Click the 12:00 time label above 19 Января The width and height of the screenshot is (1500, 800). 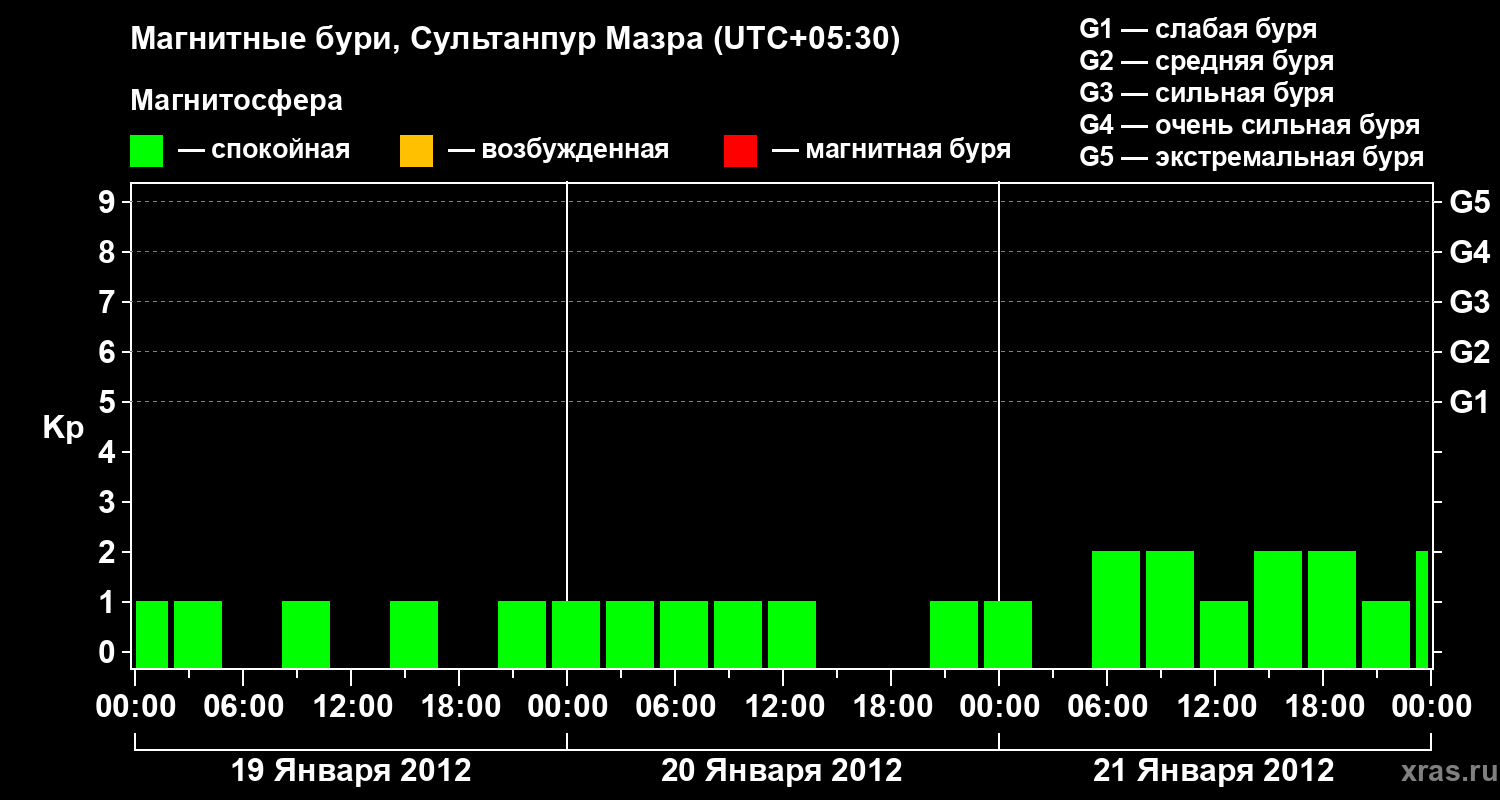pos(352,707)
